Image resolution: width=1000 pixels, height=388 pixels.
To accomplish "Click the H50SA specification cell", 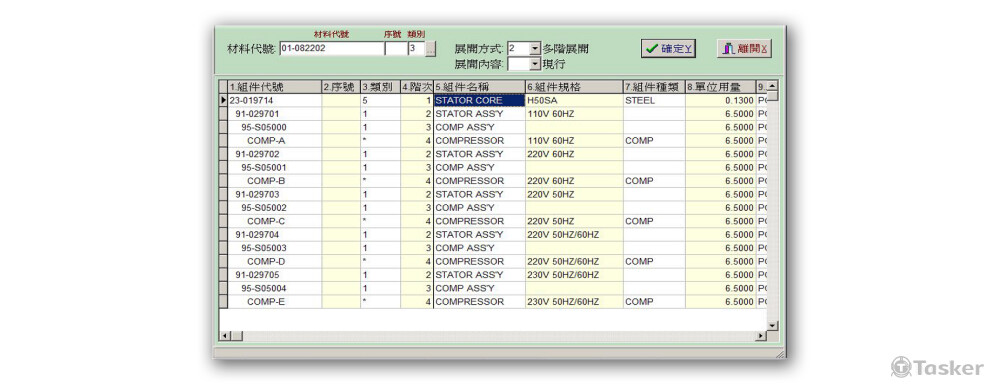I will click(x=575, y=100).
